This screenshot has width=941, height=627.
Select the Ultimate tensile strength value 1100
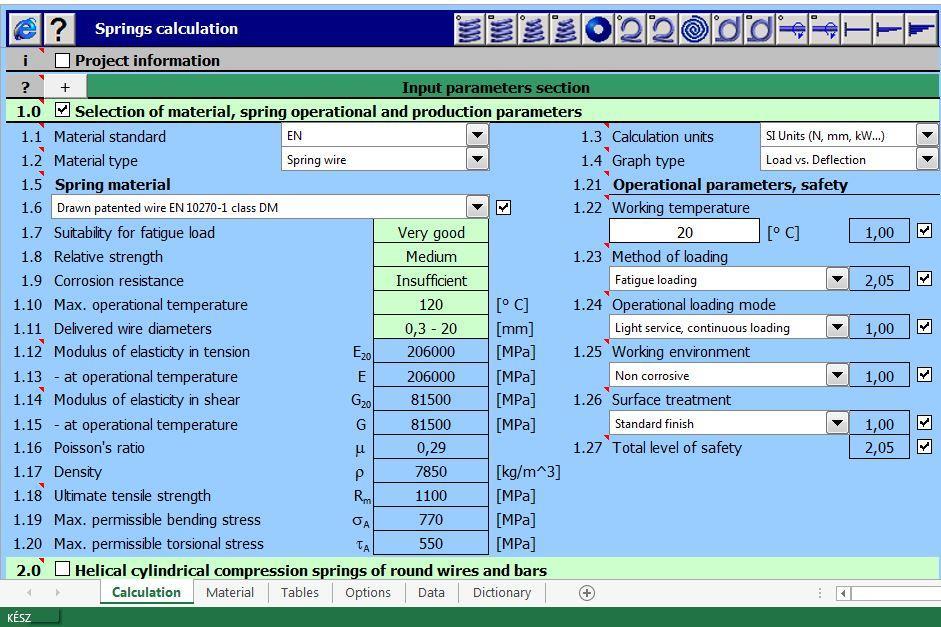[x=431, y=496]
